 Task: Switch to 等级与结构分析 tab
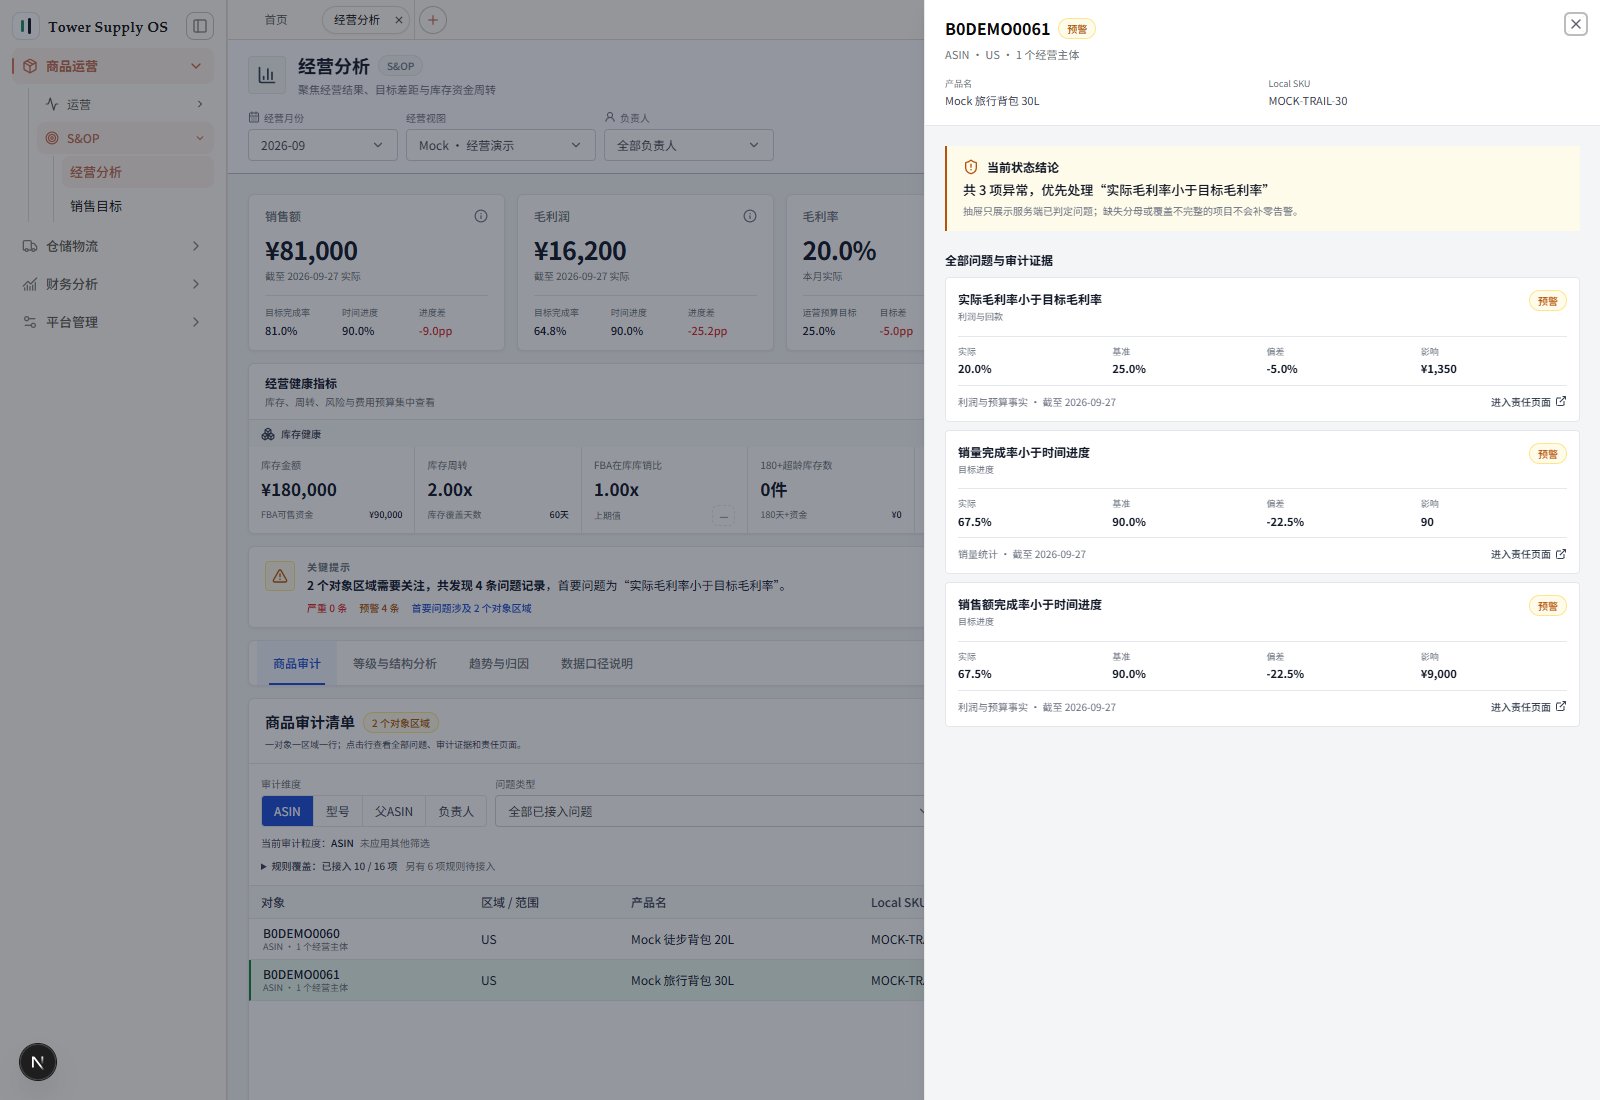coord(395,663)
